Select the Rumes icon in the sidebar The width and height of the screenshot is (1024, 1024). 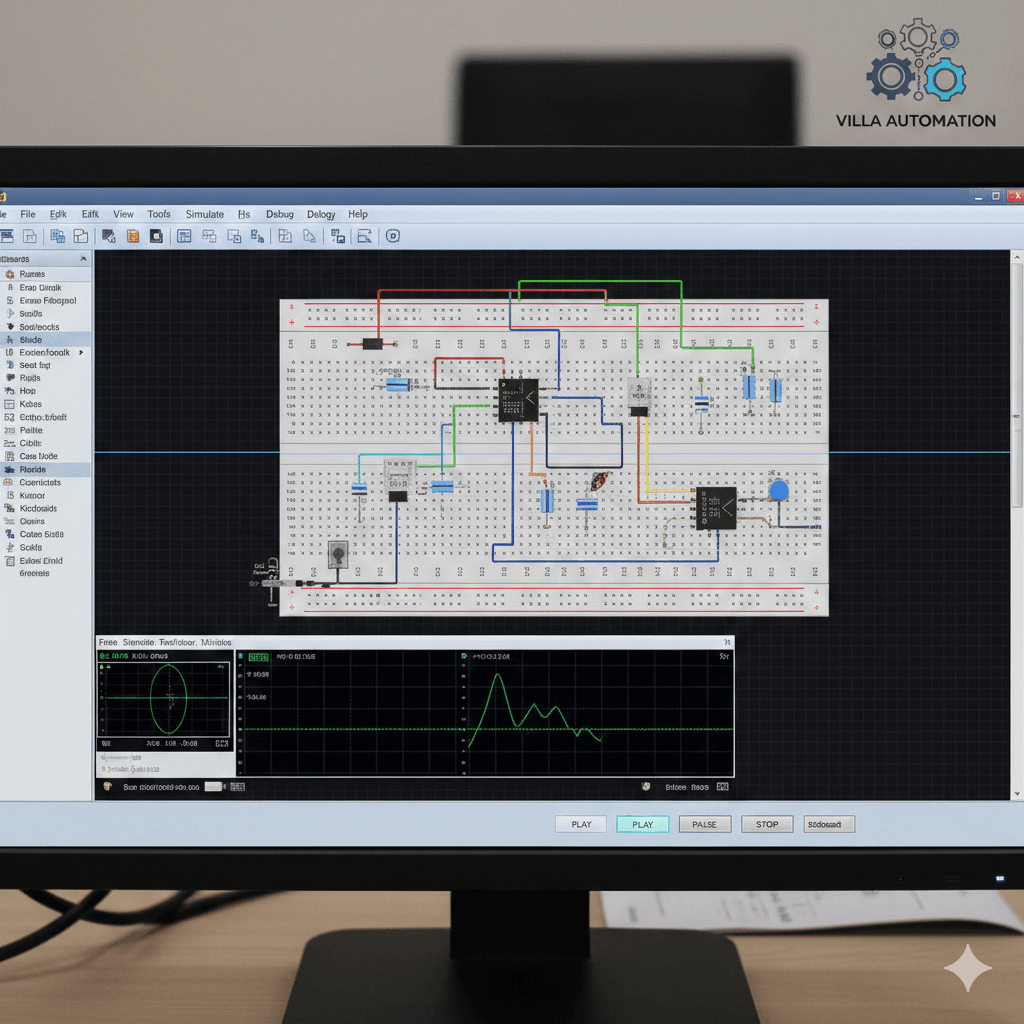click(10, 274)
